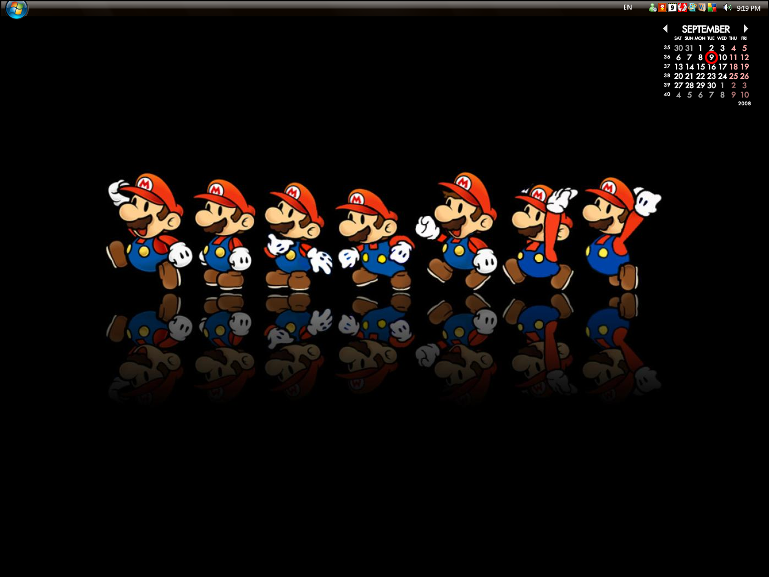Select September 14 in the calendar
769x577 pixels.
pos(690,67)
